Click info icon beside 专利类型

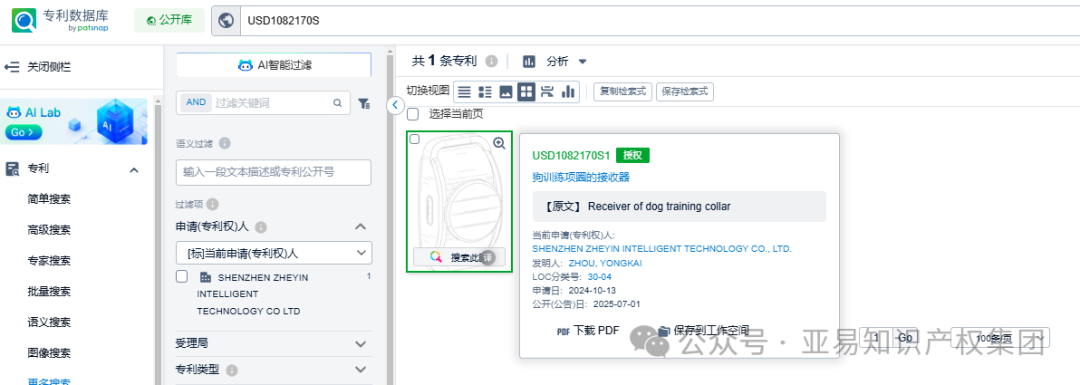(232, 371)
